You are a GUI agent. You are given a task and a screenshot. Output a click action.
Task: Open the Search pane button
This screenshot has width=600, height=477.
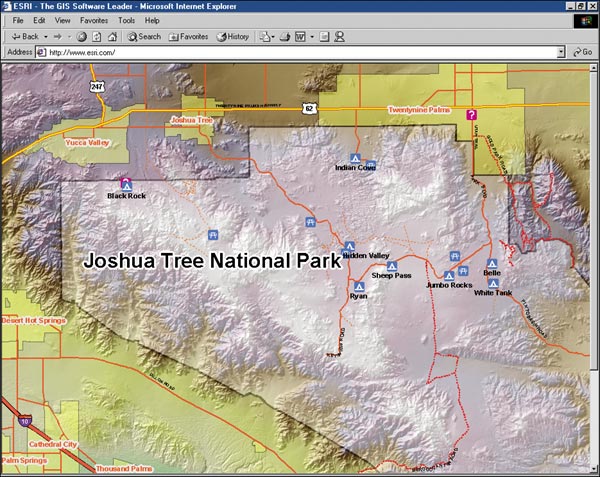point(144,37)
